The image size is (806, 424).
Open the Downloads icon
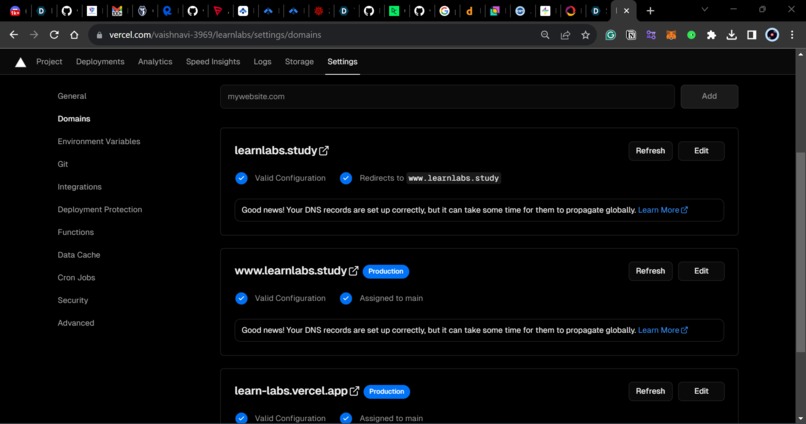tap(731, 35)
